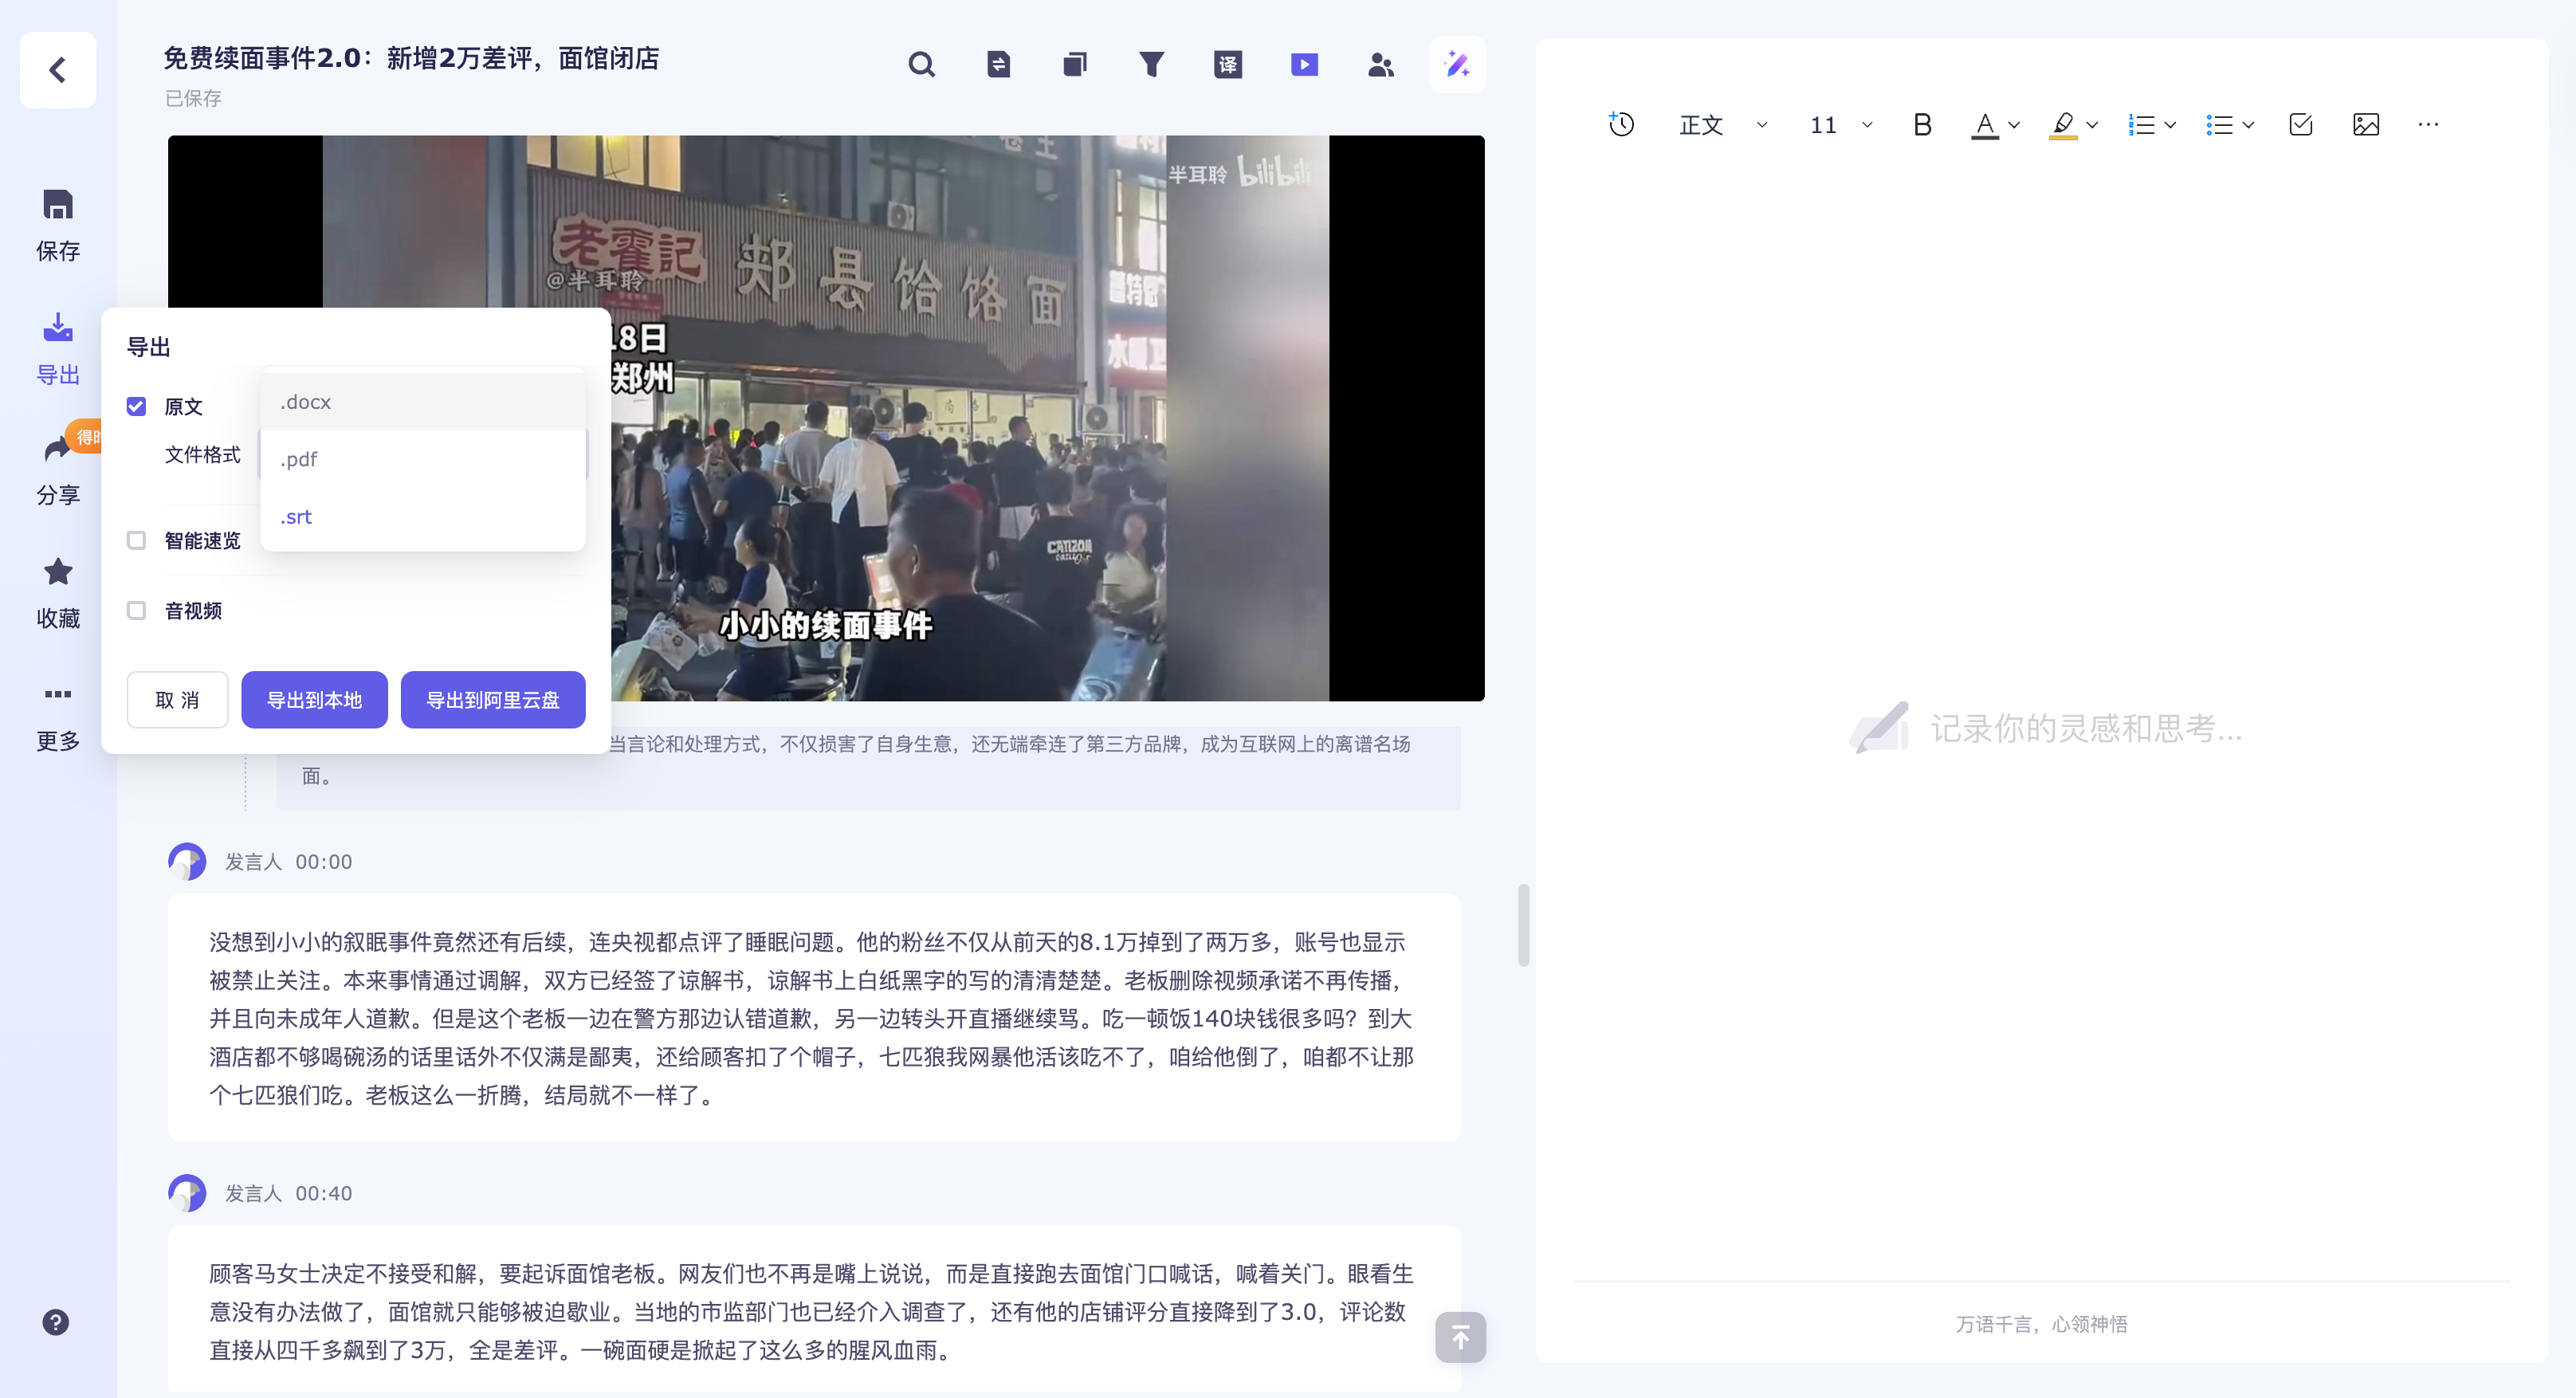Select the .pdf format option
The image size is (2576, 1398).
click(x=422, y=459)
